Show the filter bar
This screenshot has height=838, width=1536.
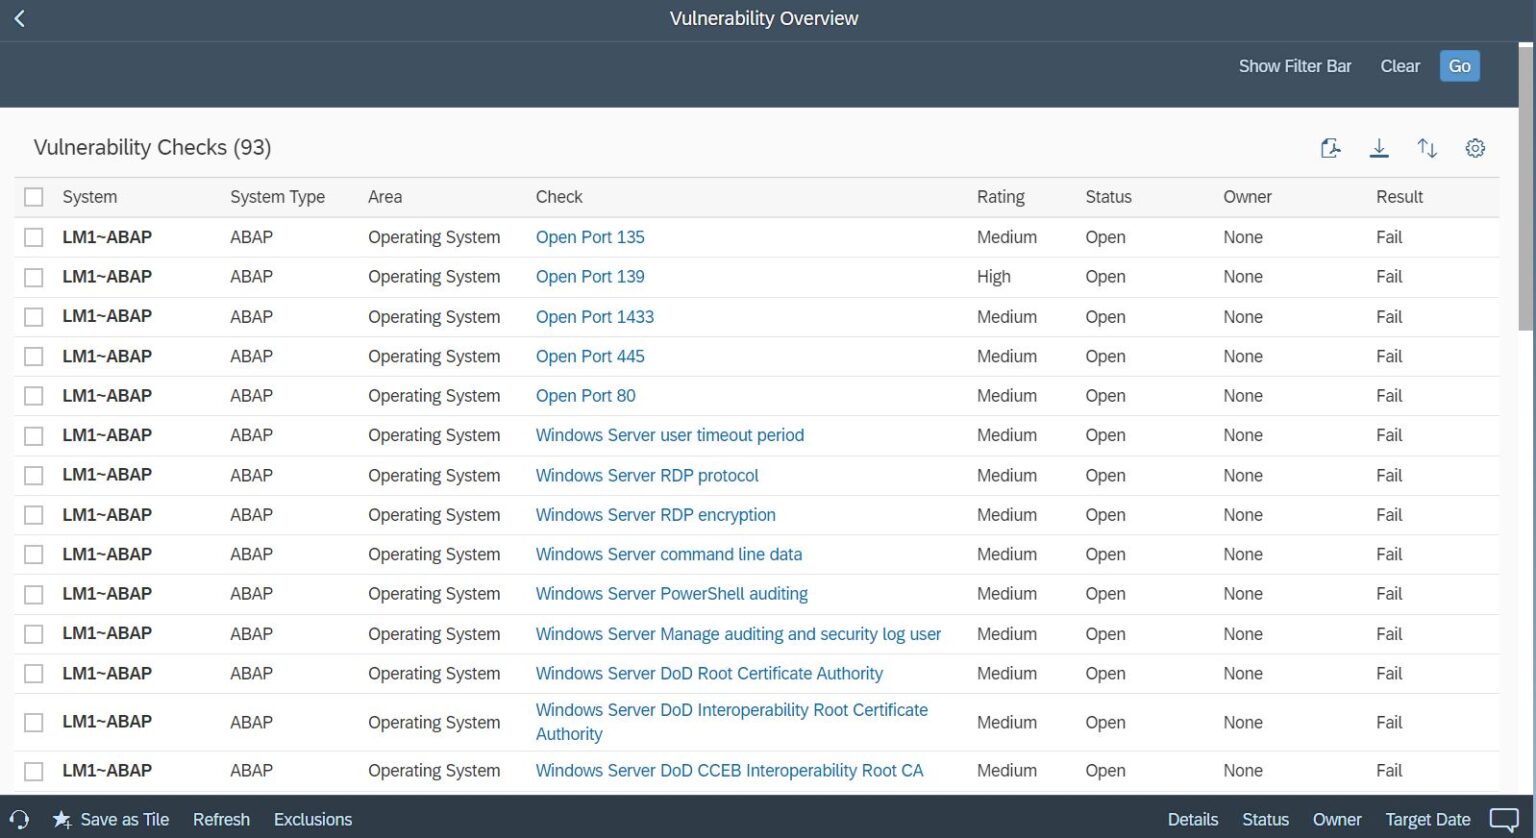(1294, 65)
